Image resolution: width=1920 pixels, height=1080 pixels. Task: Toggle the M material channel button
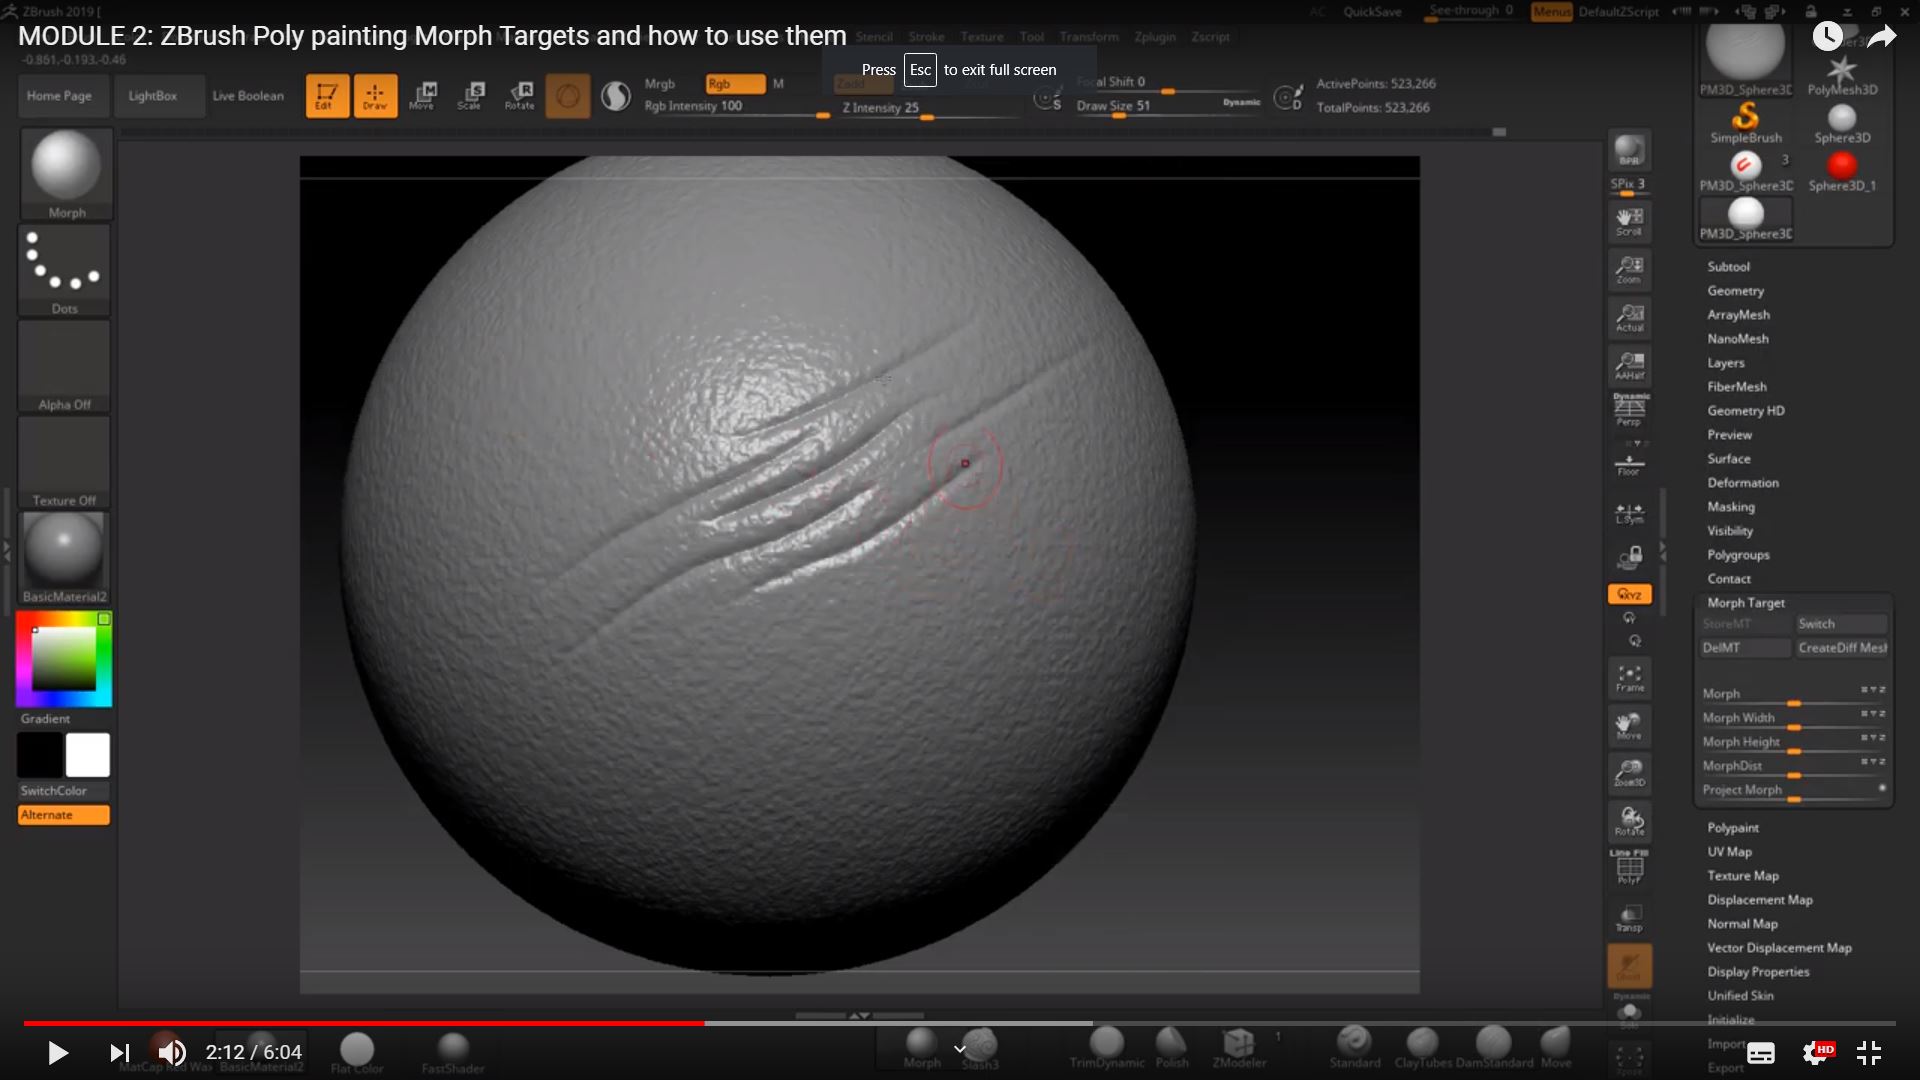click(x=778, y=84)
